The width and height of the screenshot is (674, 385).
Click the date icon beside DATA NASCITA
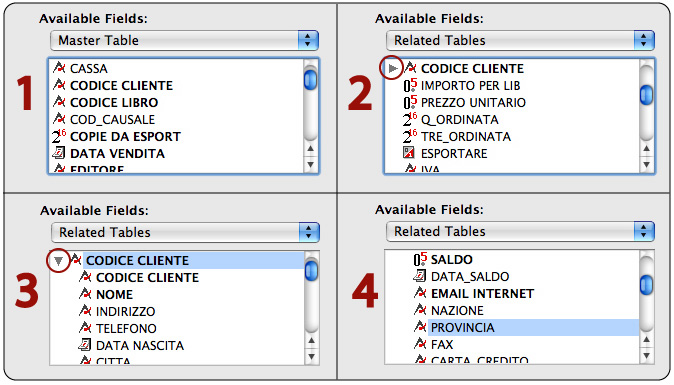[85, 345]
